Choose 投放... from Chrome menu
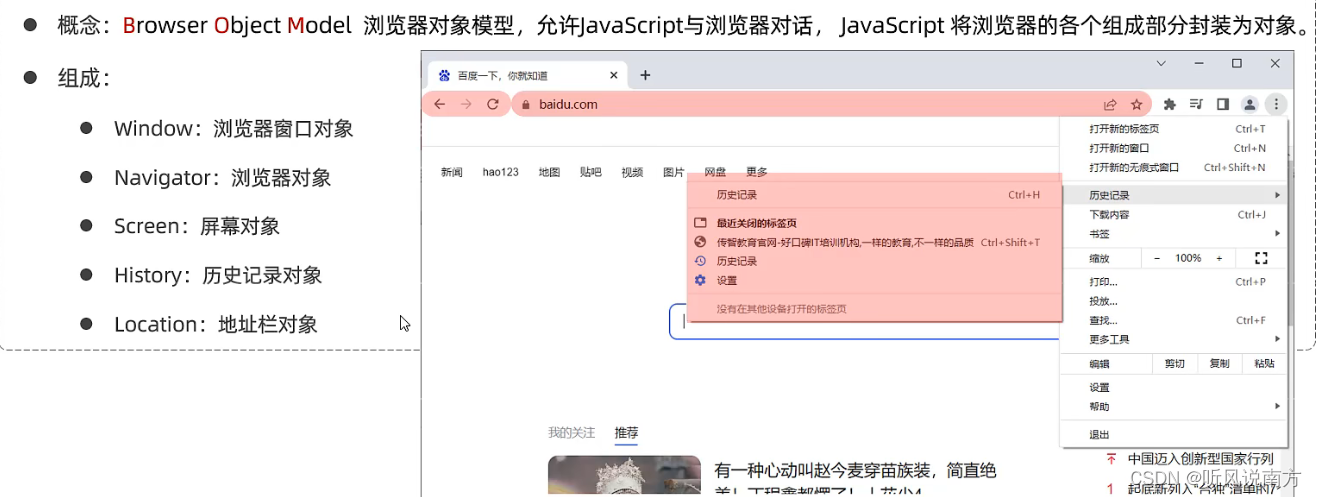 point(1175,301)
